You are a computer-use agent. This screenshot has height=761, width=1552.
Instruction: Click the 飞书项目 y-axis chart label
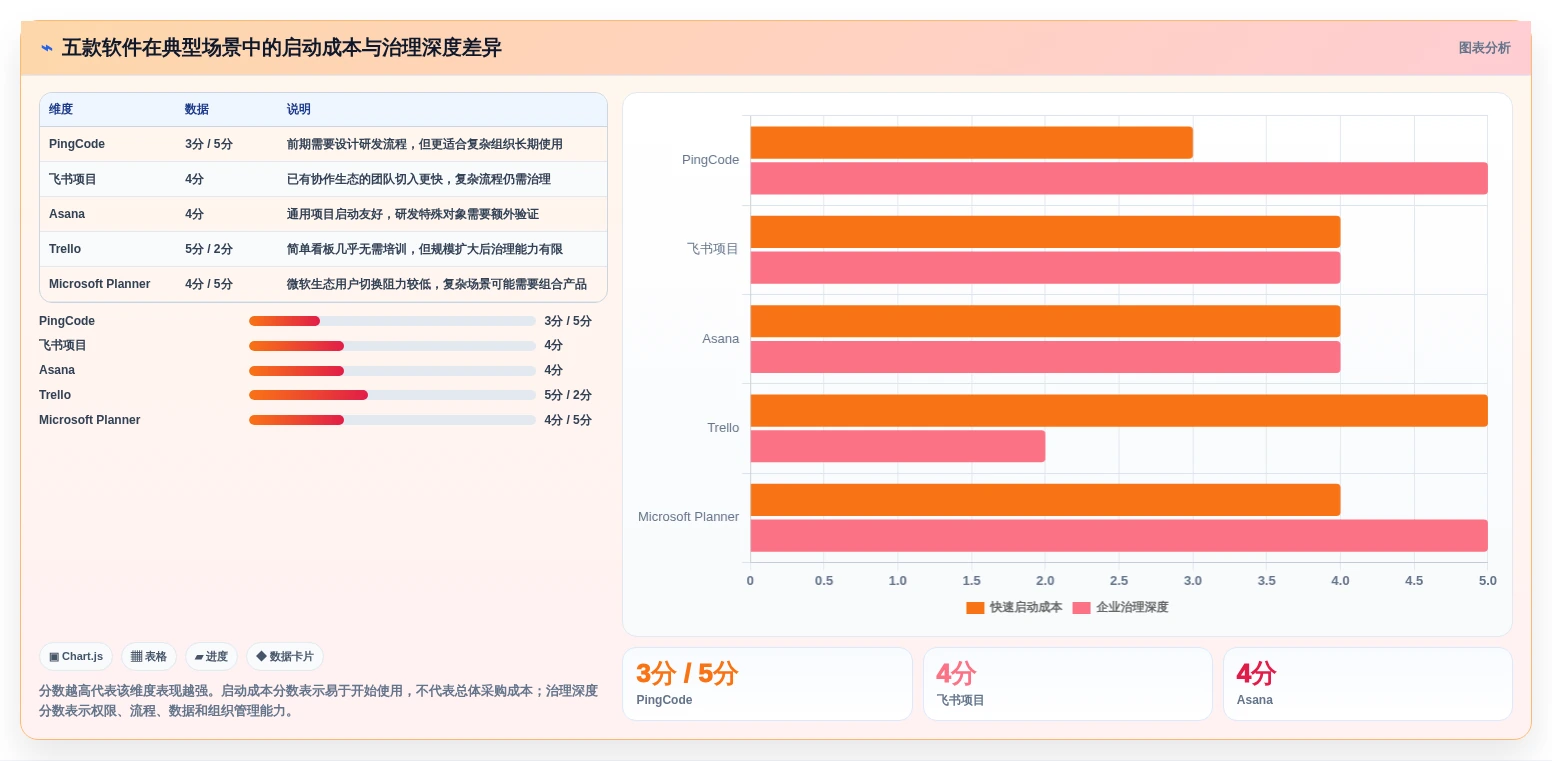[x=713, y=249]
